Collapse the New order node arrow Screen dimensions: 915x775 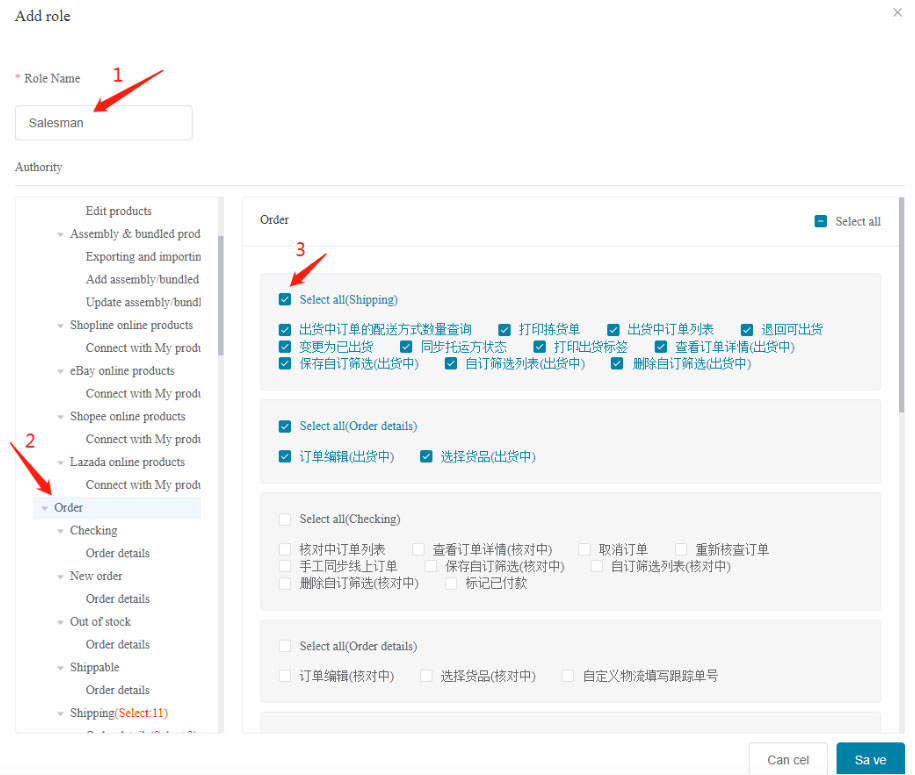point(60,577)
